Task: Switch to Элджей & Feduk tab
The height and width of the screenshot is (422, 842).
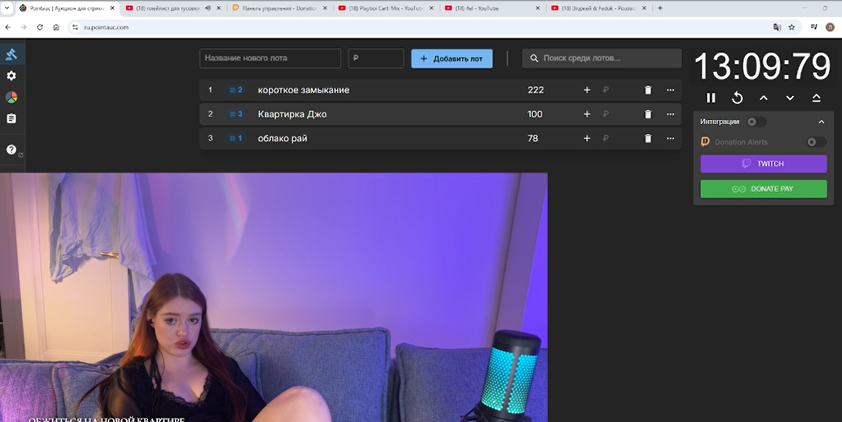Action: click(599, 8)
